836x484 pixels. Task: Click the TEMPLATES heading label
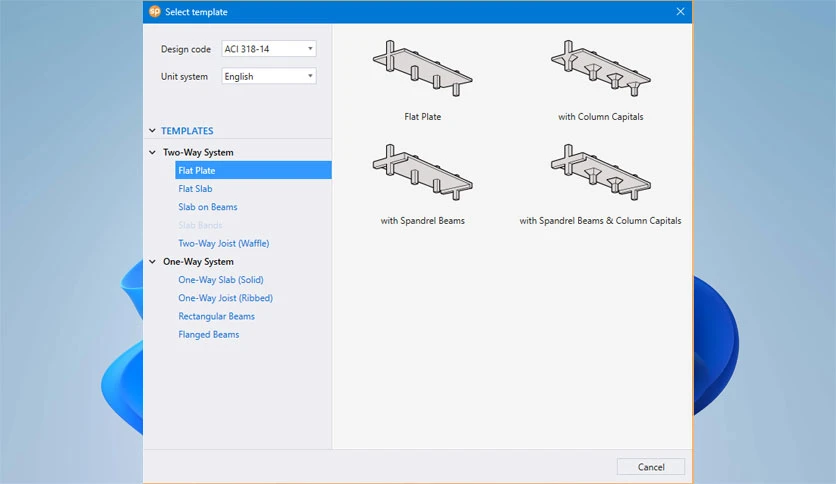(187, 131)
